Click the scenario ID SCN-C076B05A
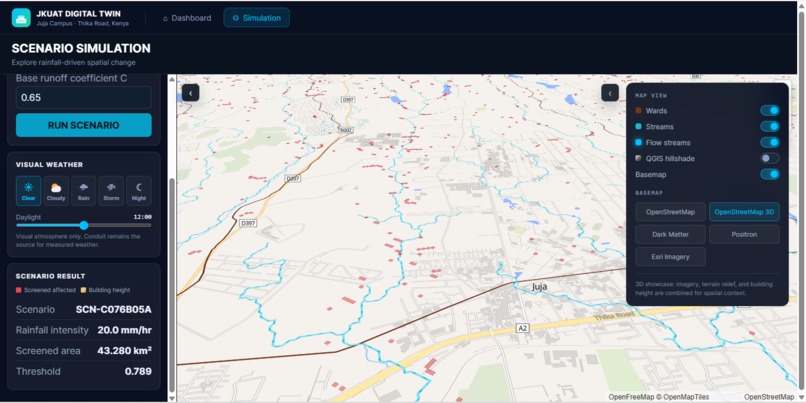The image size is (806, 403). [x=114, y=309]
